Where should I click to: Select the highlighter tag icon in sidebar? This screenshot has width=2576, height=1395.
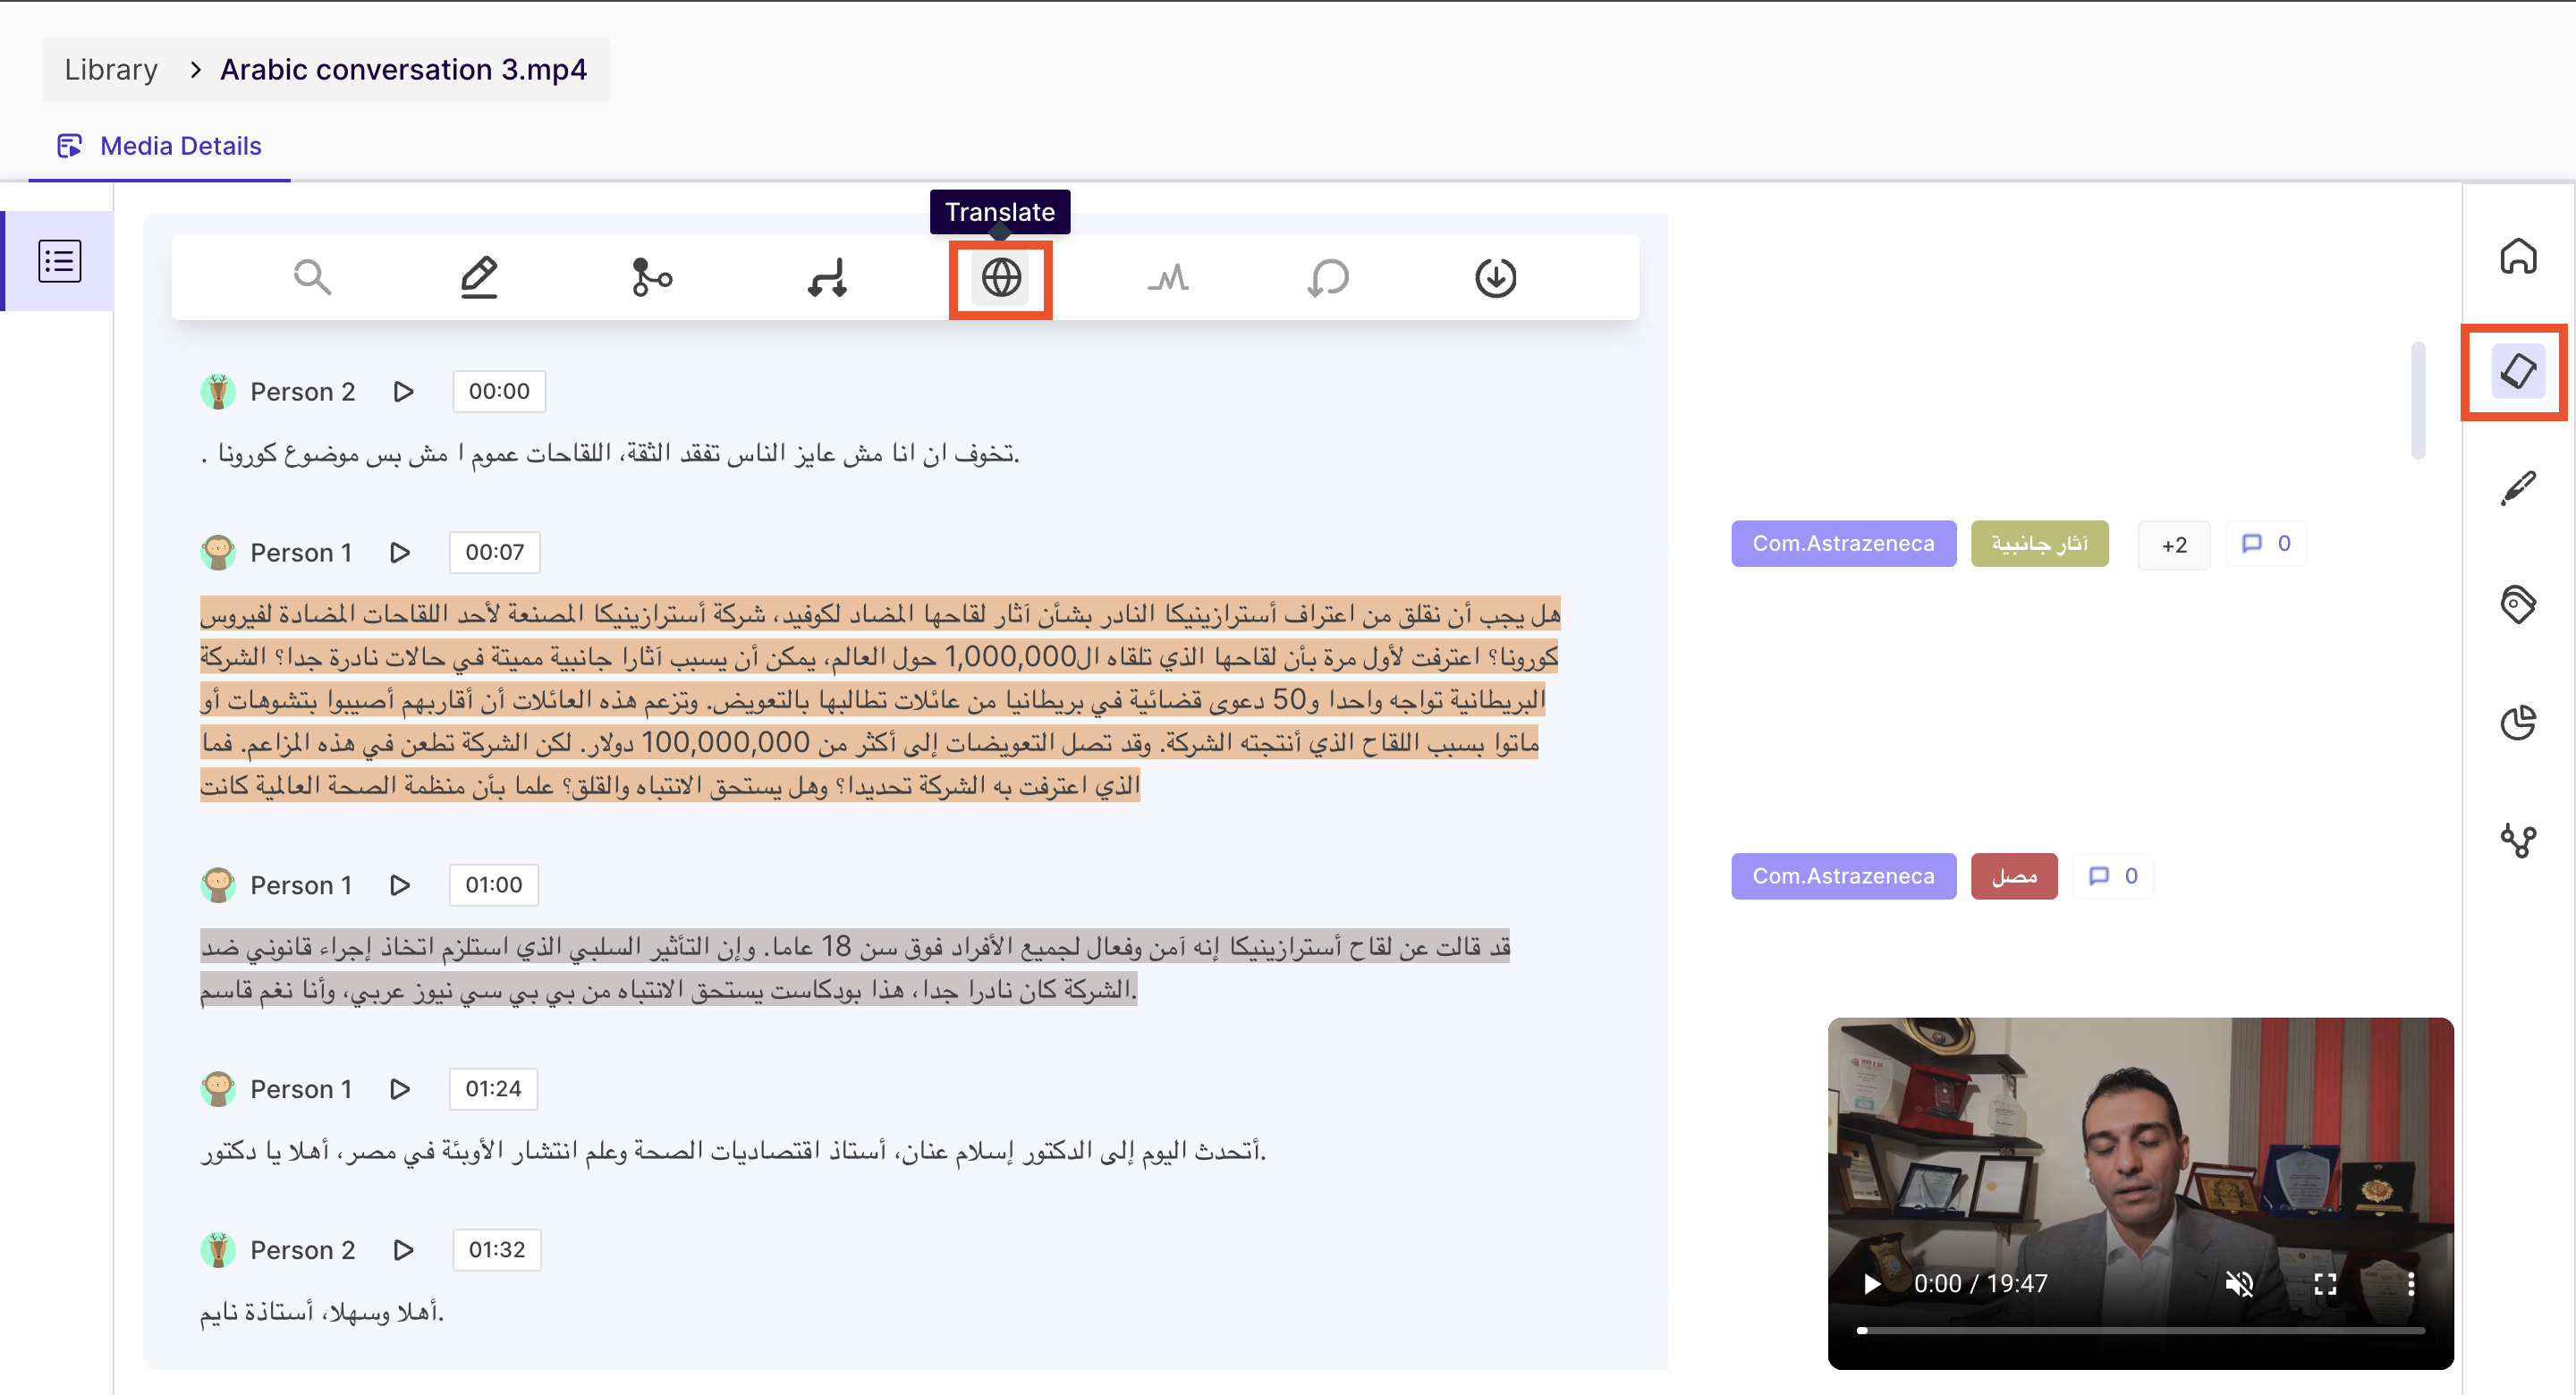(2518, 371)
